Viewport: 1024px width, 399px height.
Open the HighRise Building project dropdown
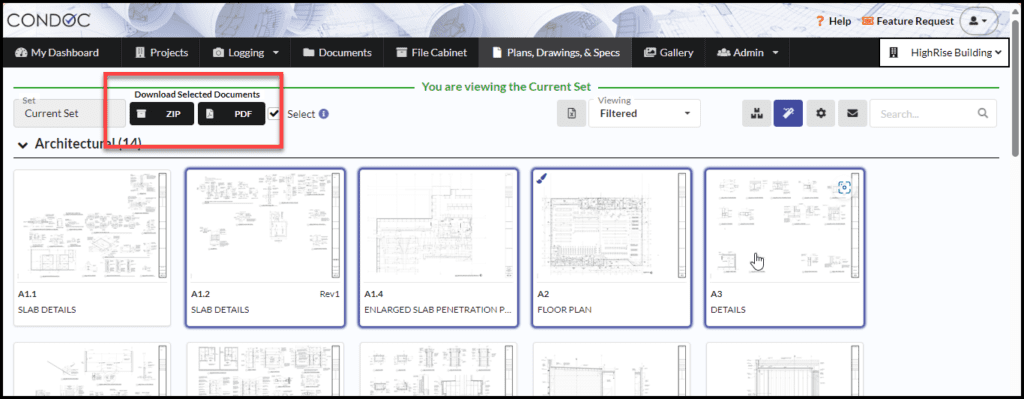coord(945,53)
